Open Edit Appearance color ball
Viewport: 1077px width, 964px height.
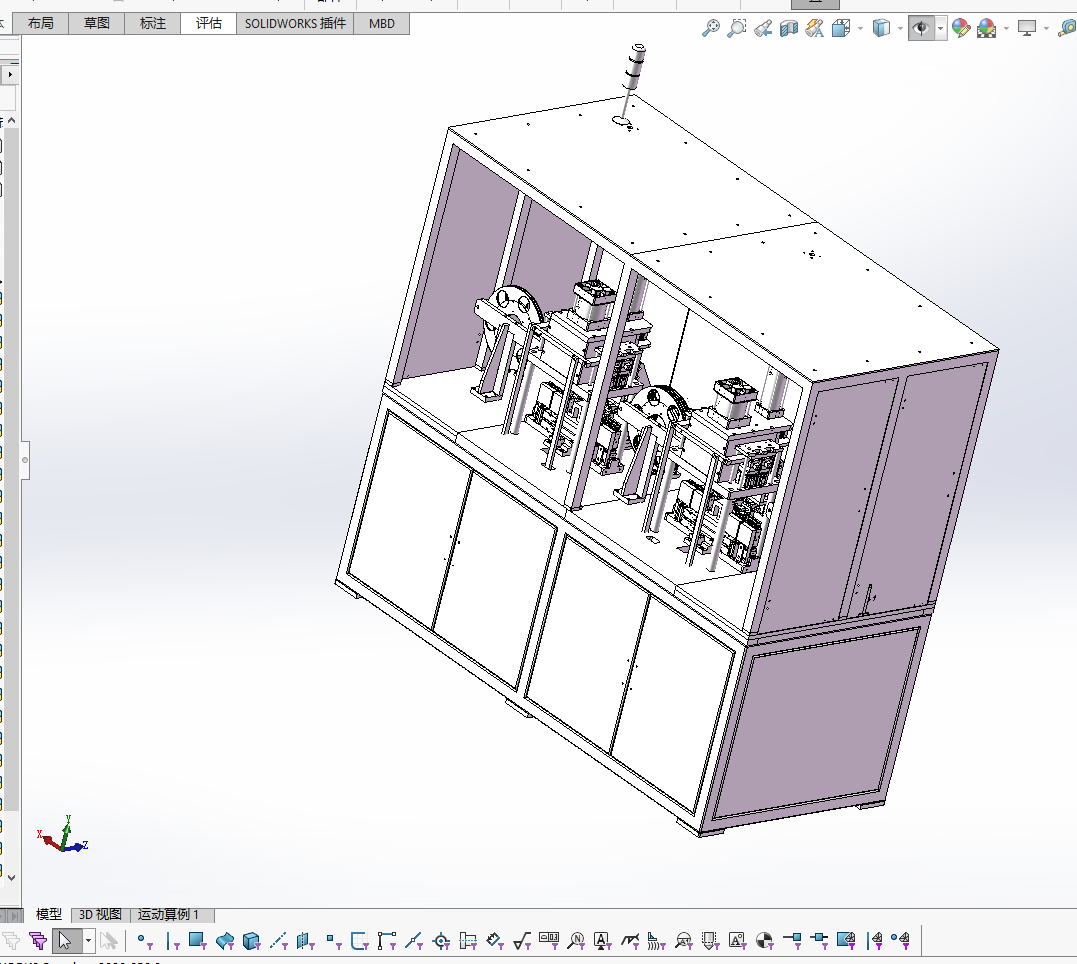click(961, 28)
